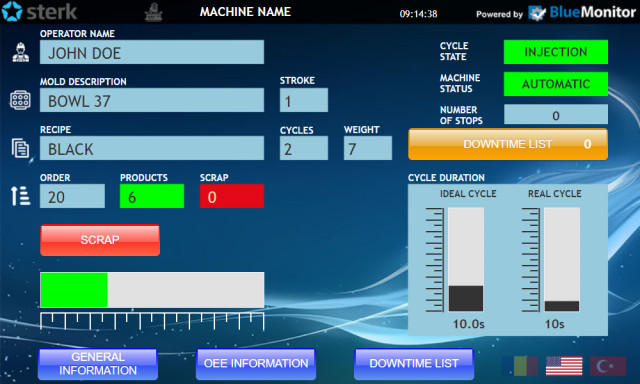Image resolution: width=640 pixels, height=384 pixels.
Task: Click the BlueMonitor logo
Action: [x=582, y=13]
